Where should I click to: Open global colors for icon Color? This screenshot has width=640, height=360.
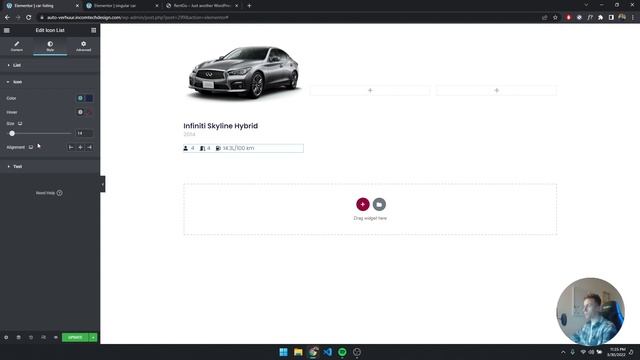click(x=80, y=98)
